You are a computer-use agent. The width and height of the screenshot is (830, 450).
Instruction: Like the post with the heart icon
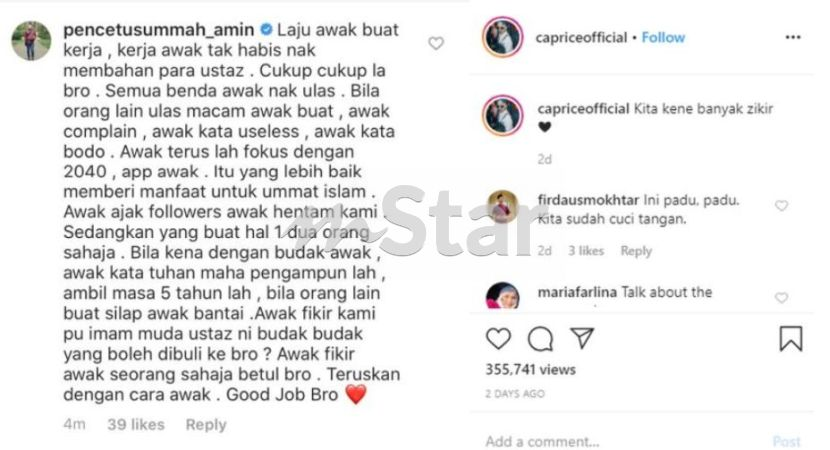coord(498,339)
